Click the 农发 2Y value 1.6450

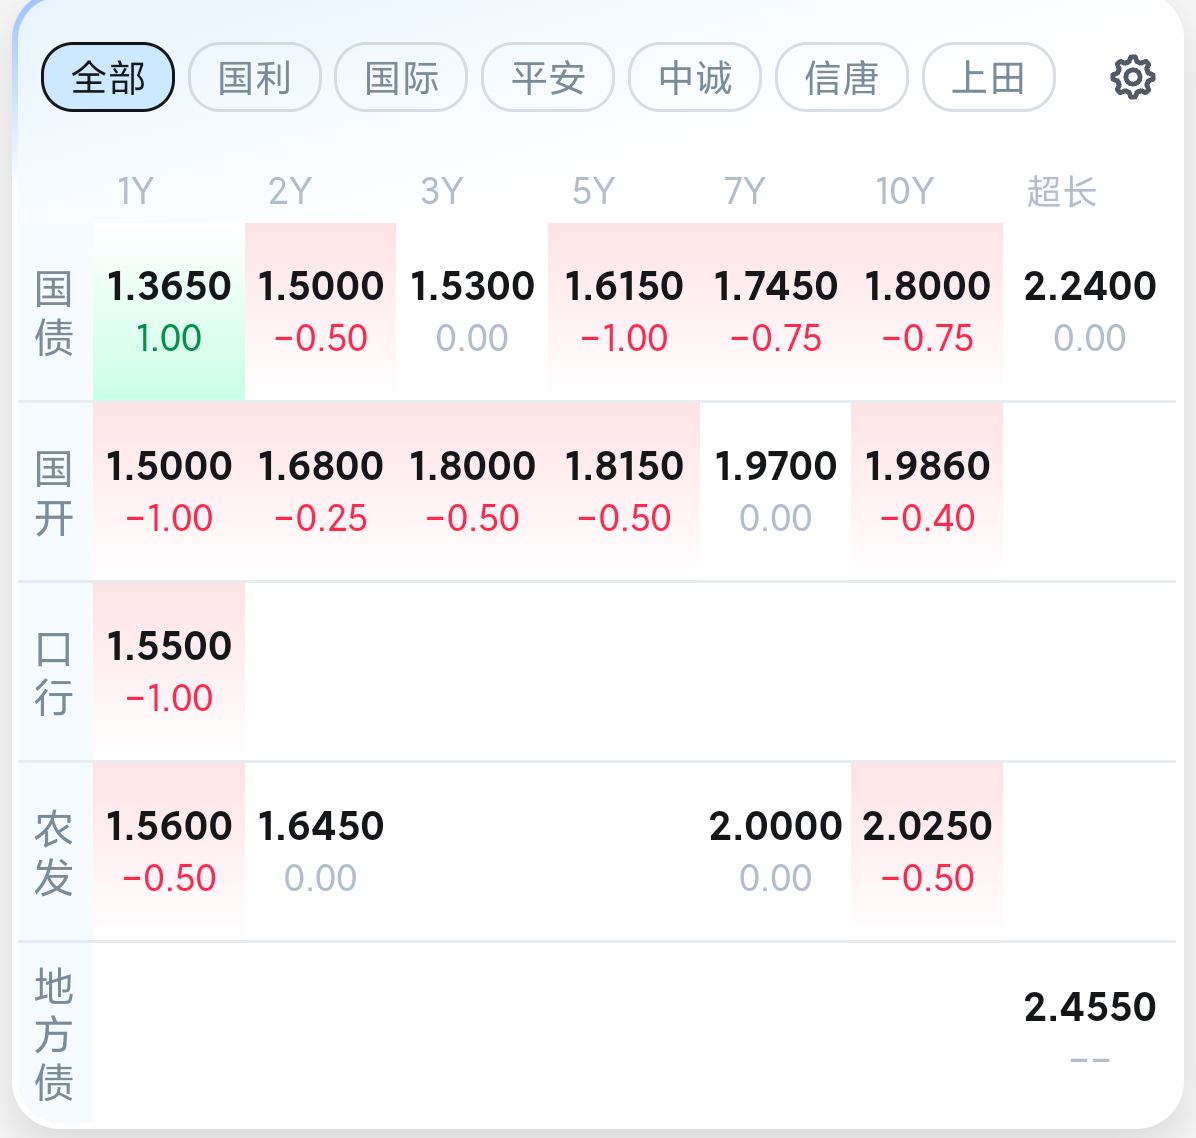321,851
